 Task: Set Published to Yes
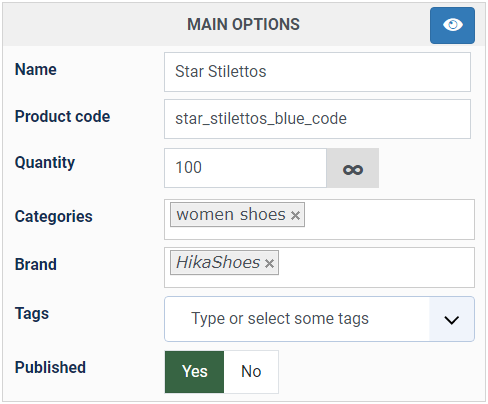[194, 372]
